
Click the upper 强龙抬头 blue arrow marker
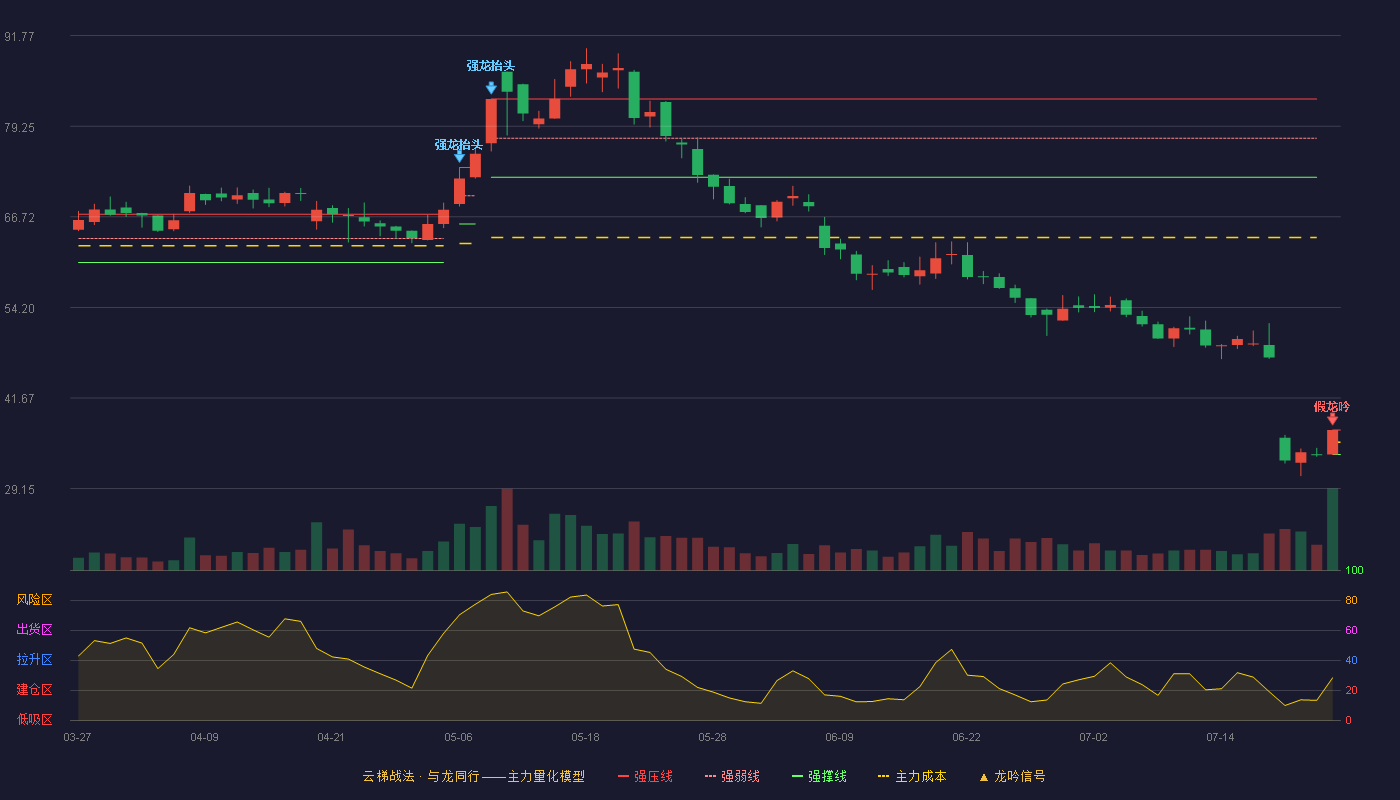[491, 88]
